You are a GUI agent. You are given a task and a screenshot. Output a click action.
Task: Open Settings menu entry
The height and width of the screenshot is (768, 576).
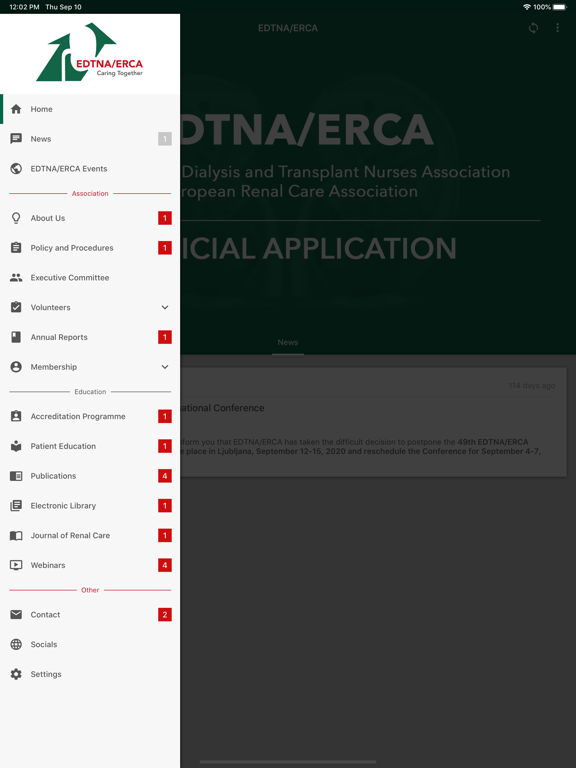(90, 674)
